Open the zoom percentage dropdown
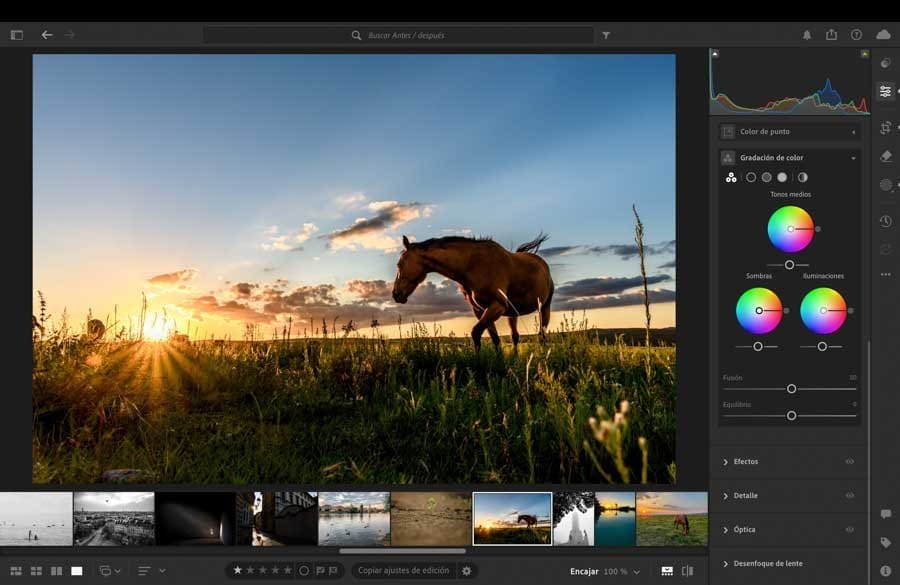The width and height of the screenshot is (900, 585). tap(636, 571)
